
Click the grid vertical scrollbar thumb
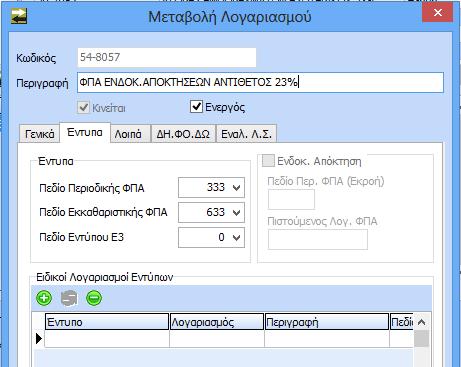(x=421, y=339)
